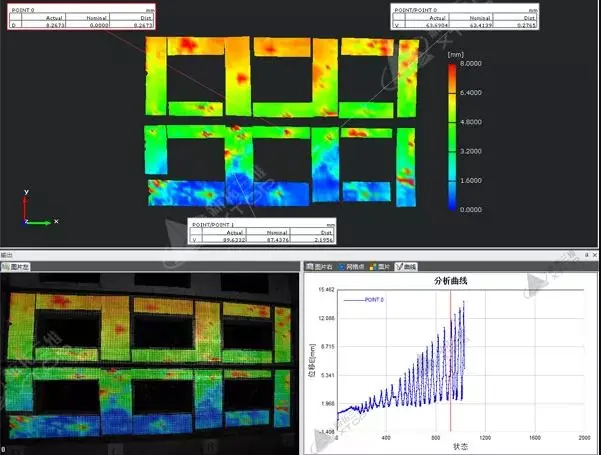601x455 pixels.
Task: Click the 8.0000 label on the color scale
Action: (x=470, y=63)
